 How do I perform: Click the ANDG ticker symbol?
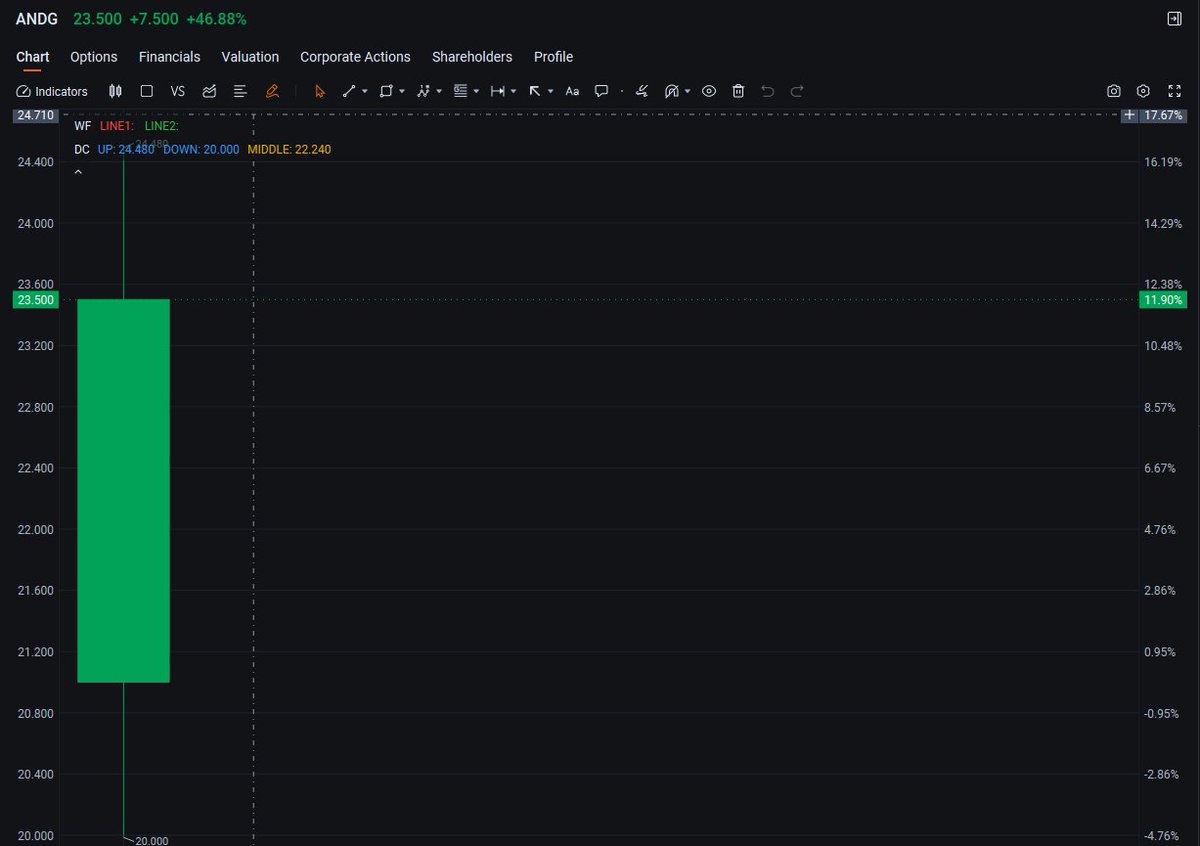37,19
